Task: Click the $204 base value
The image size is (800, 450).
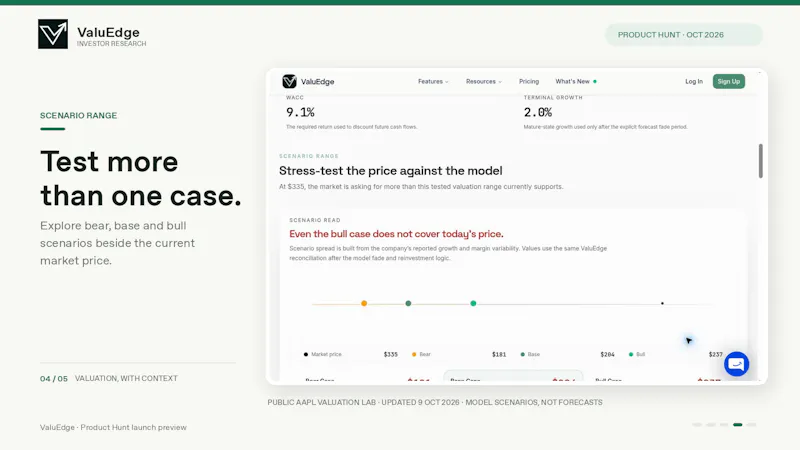Action: (607, 354)
